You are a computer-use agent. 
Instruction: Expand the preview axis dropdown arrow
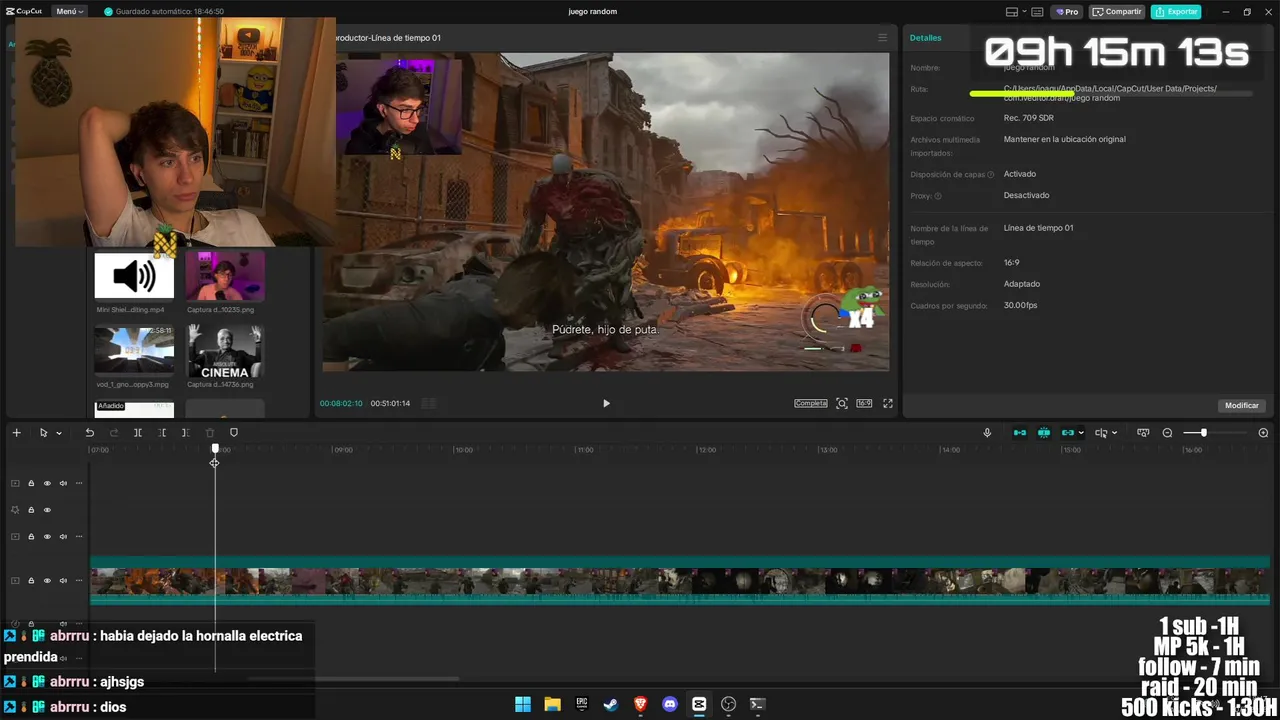tap(1115, 433)
